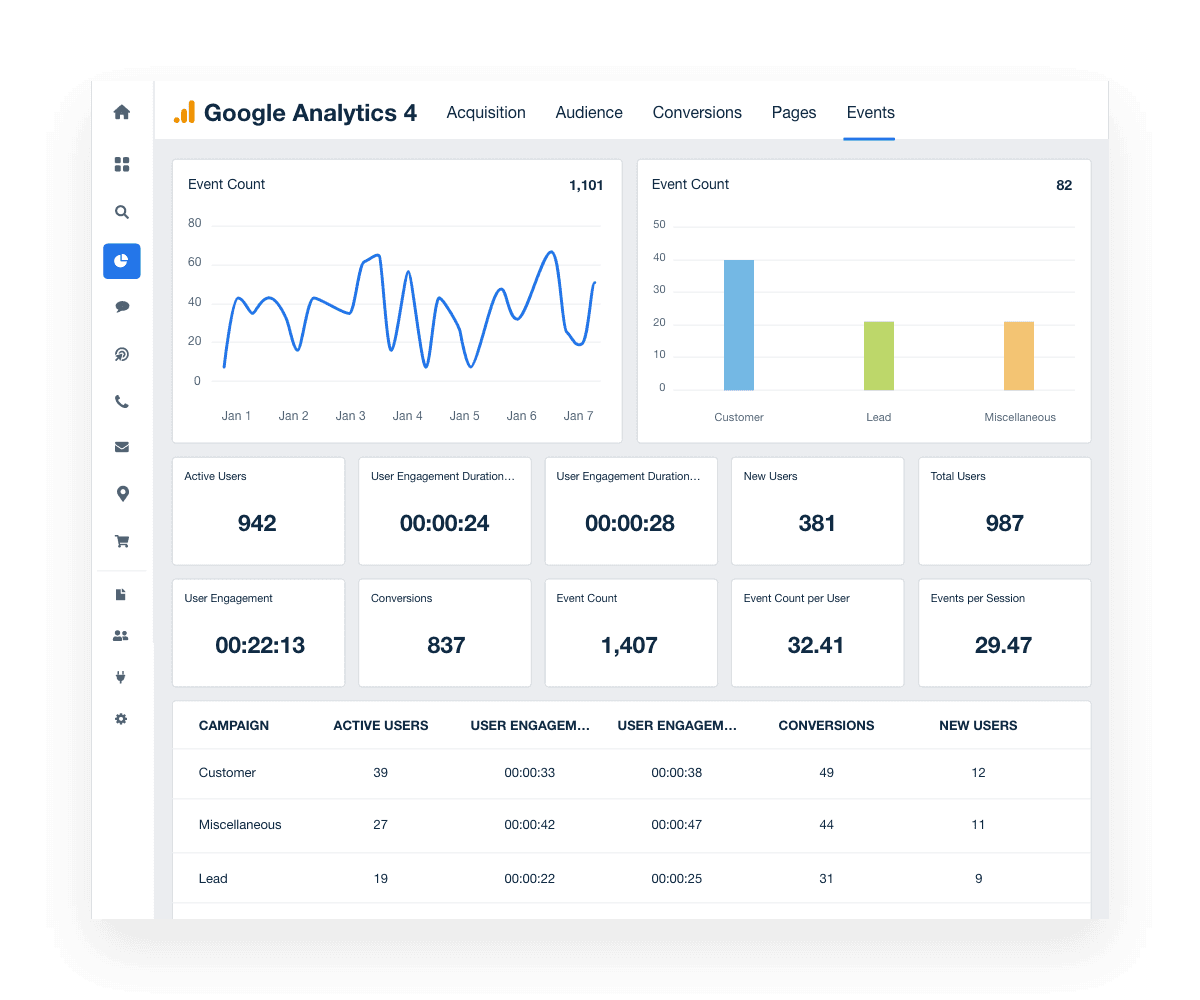
Task: Open the settings gear at sidebar bottom
Action: coord(121,719)
